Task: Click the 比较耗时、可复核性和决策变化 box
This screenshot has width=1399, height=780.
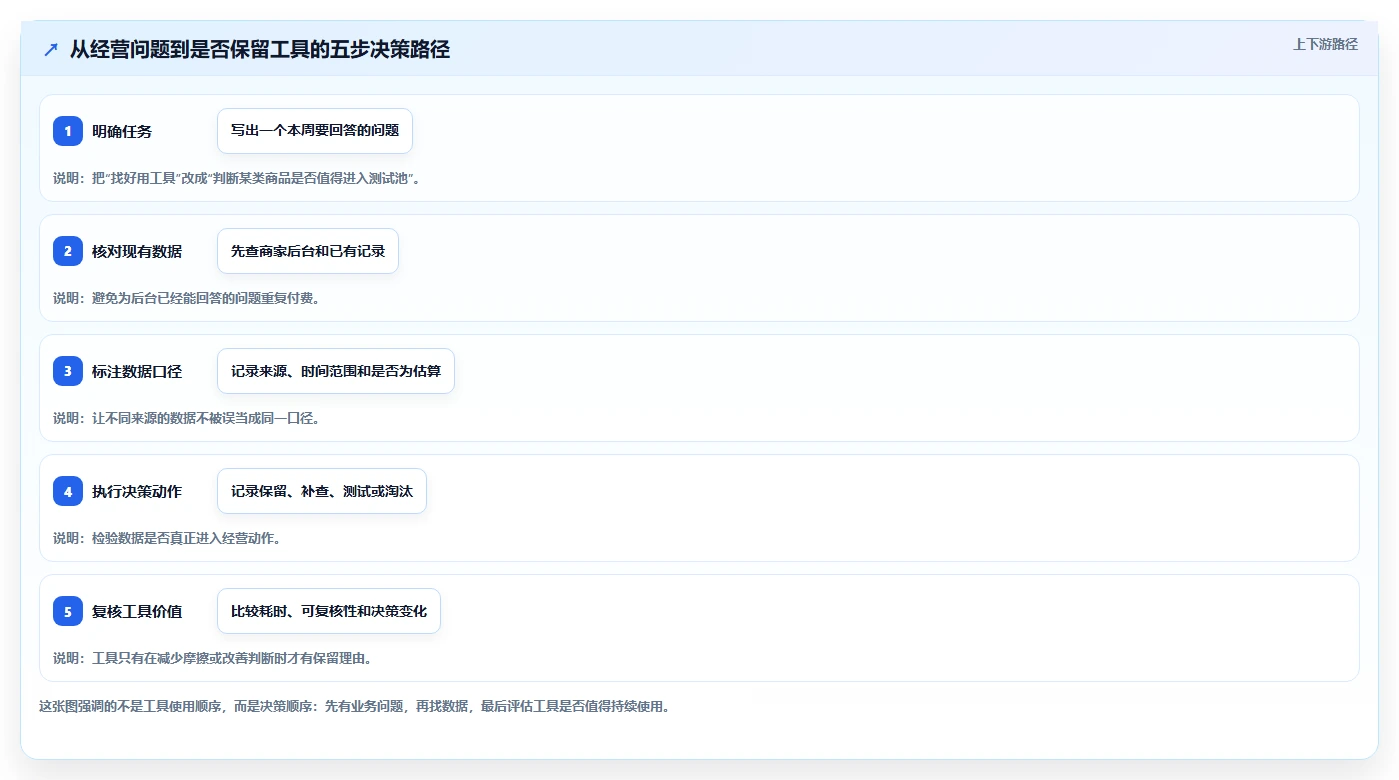Action: pyautogui.click(x=329, y=611)
